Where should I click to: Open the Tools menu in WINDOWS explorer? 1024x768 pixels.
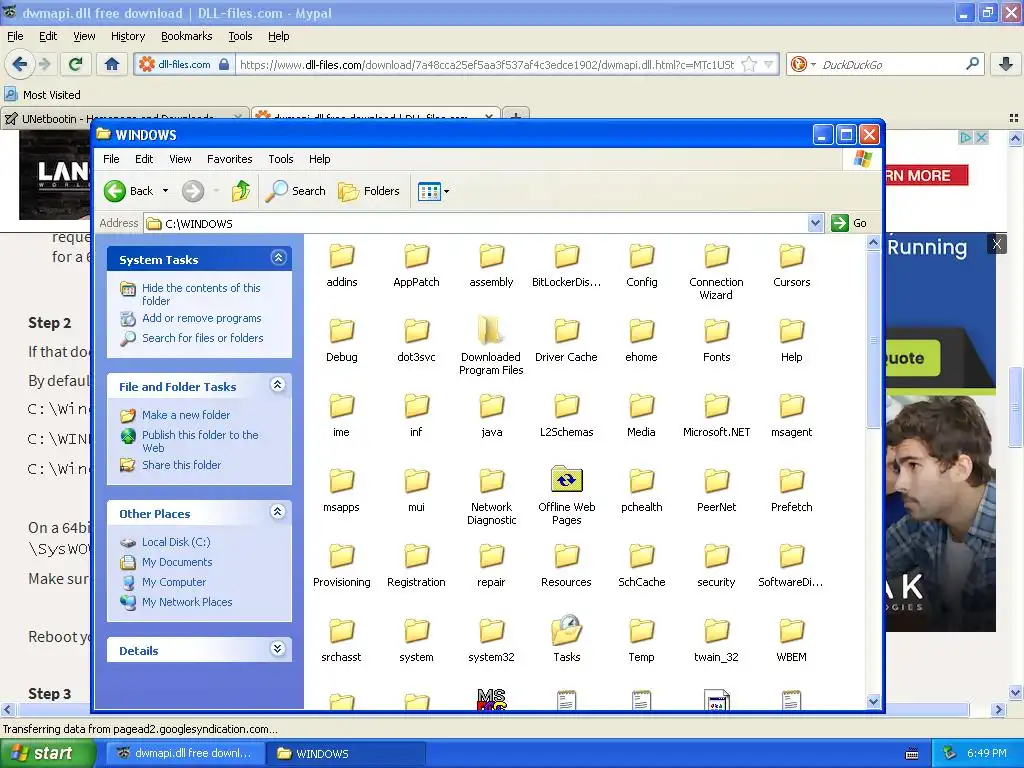click(x=281, y=159)
